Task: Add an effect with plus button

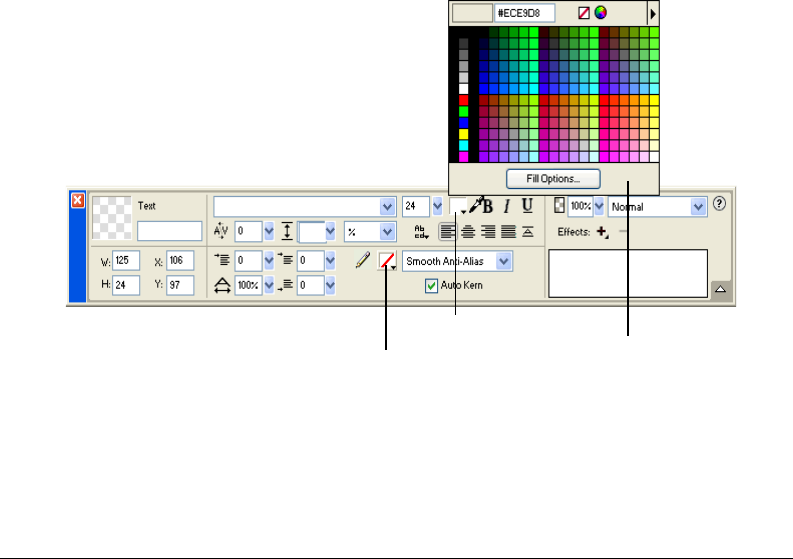Action: (x=602, y=232)
